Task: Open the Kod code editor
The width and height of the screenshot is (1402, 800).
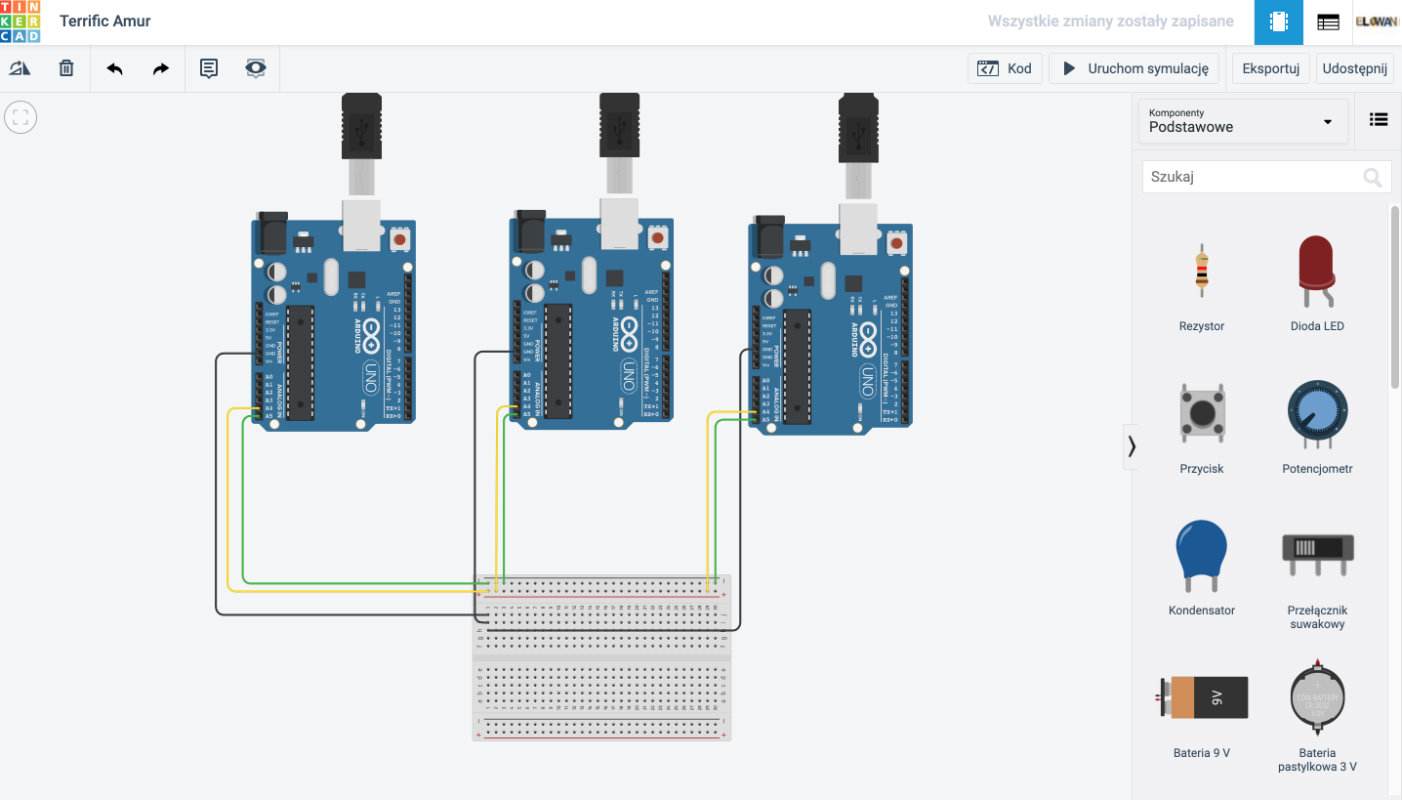Action: [1005, 68]
